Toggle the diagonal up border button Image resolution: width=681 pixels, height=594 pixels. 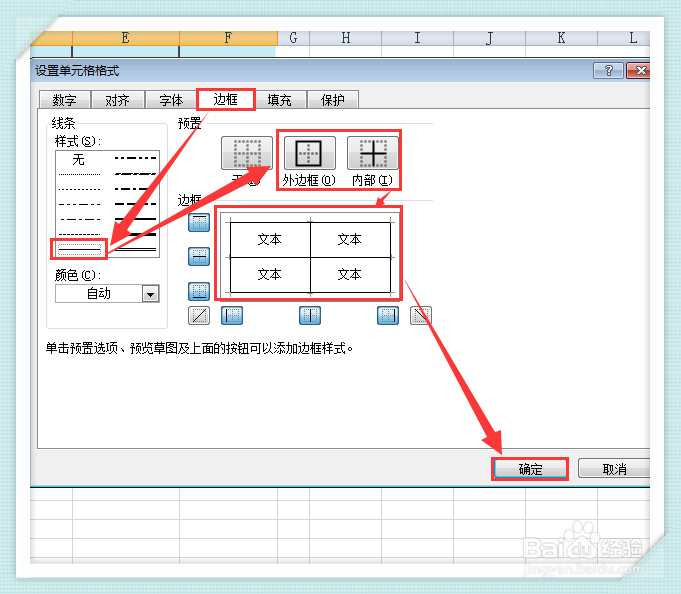pos(199,316)
